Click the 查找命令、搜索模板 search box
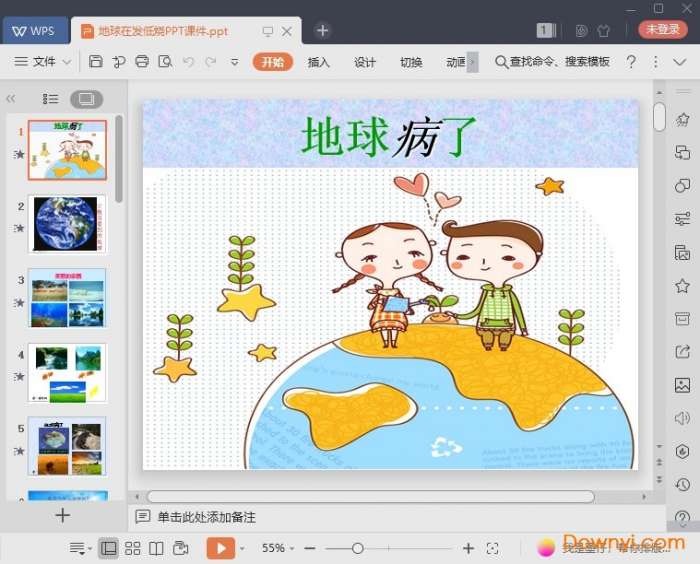Viewport: 700px width, 564px height. coord(553,62)
